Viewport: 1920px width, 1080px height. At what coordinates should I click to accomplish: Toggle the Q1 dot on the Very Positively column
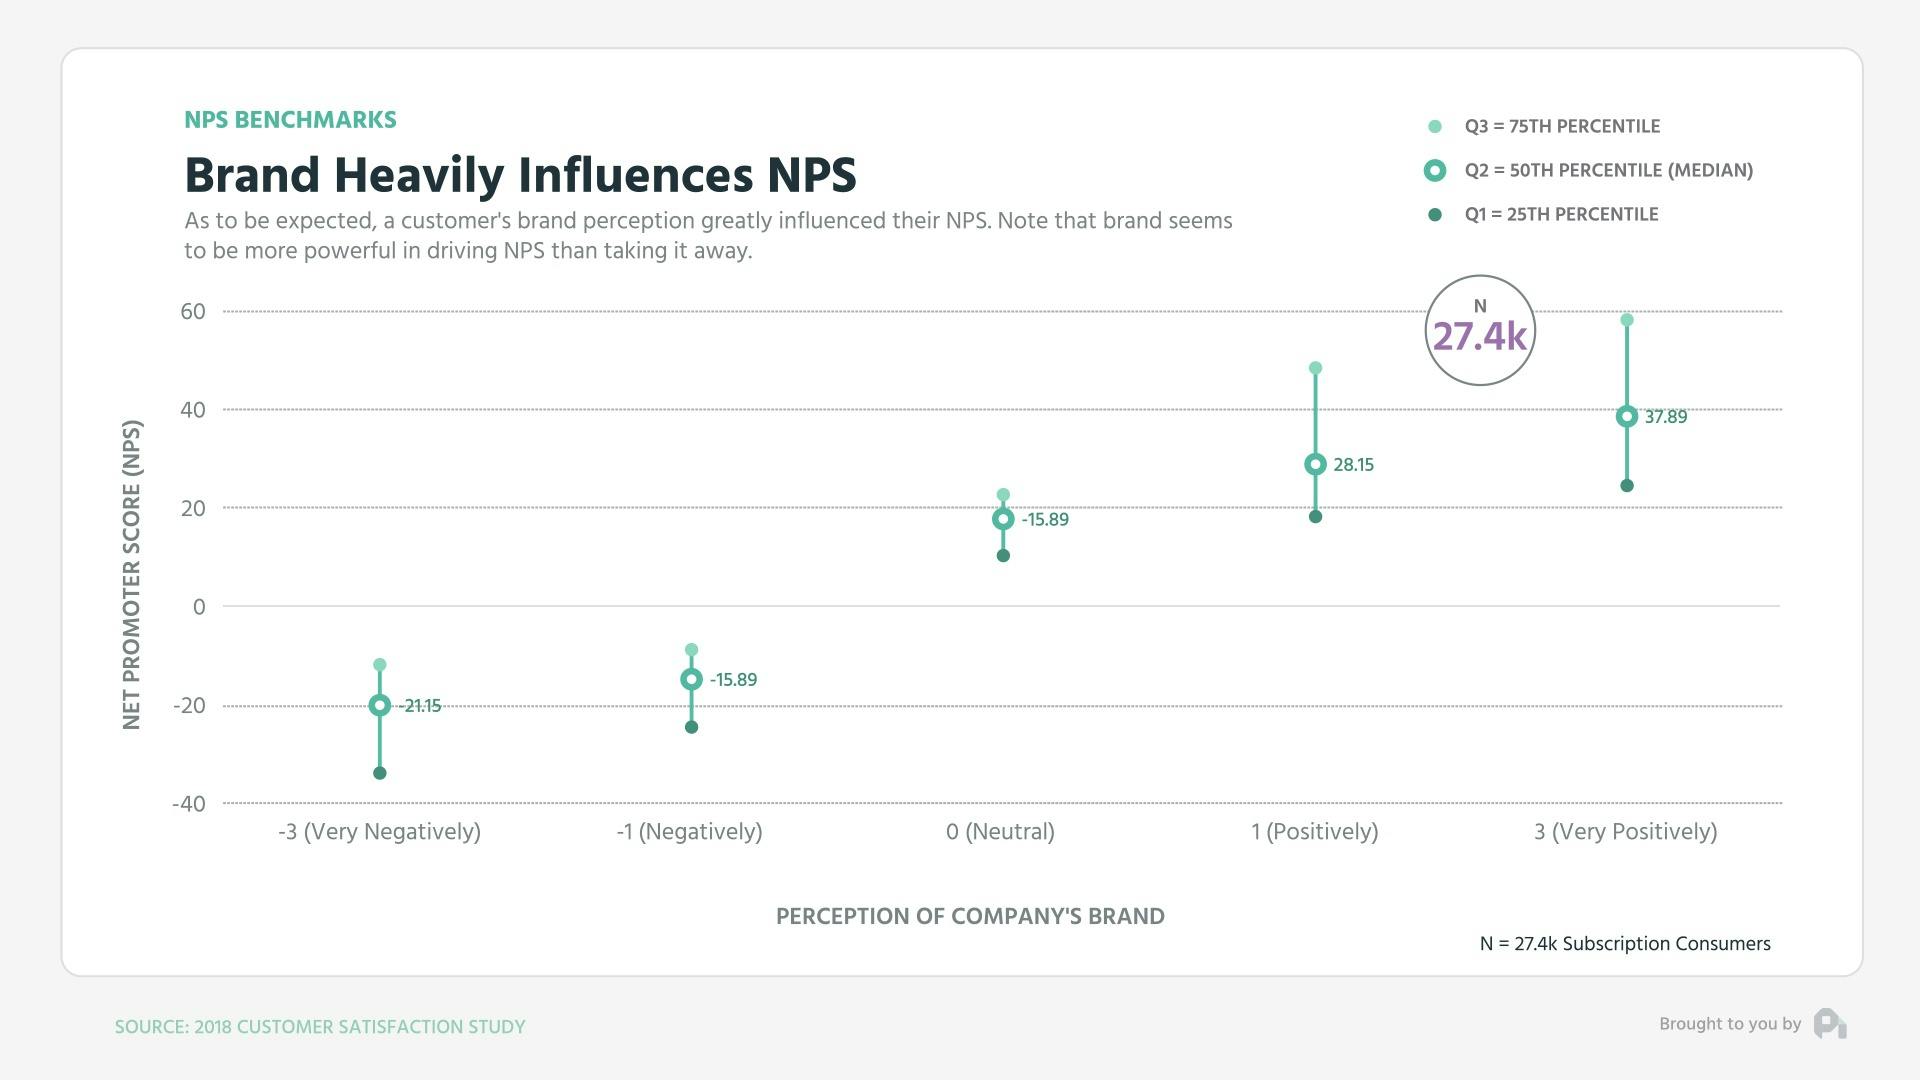pyautogui.click(x=1627, y=485)
